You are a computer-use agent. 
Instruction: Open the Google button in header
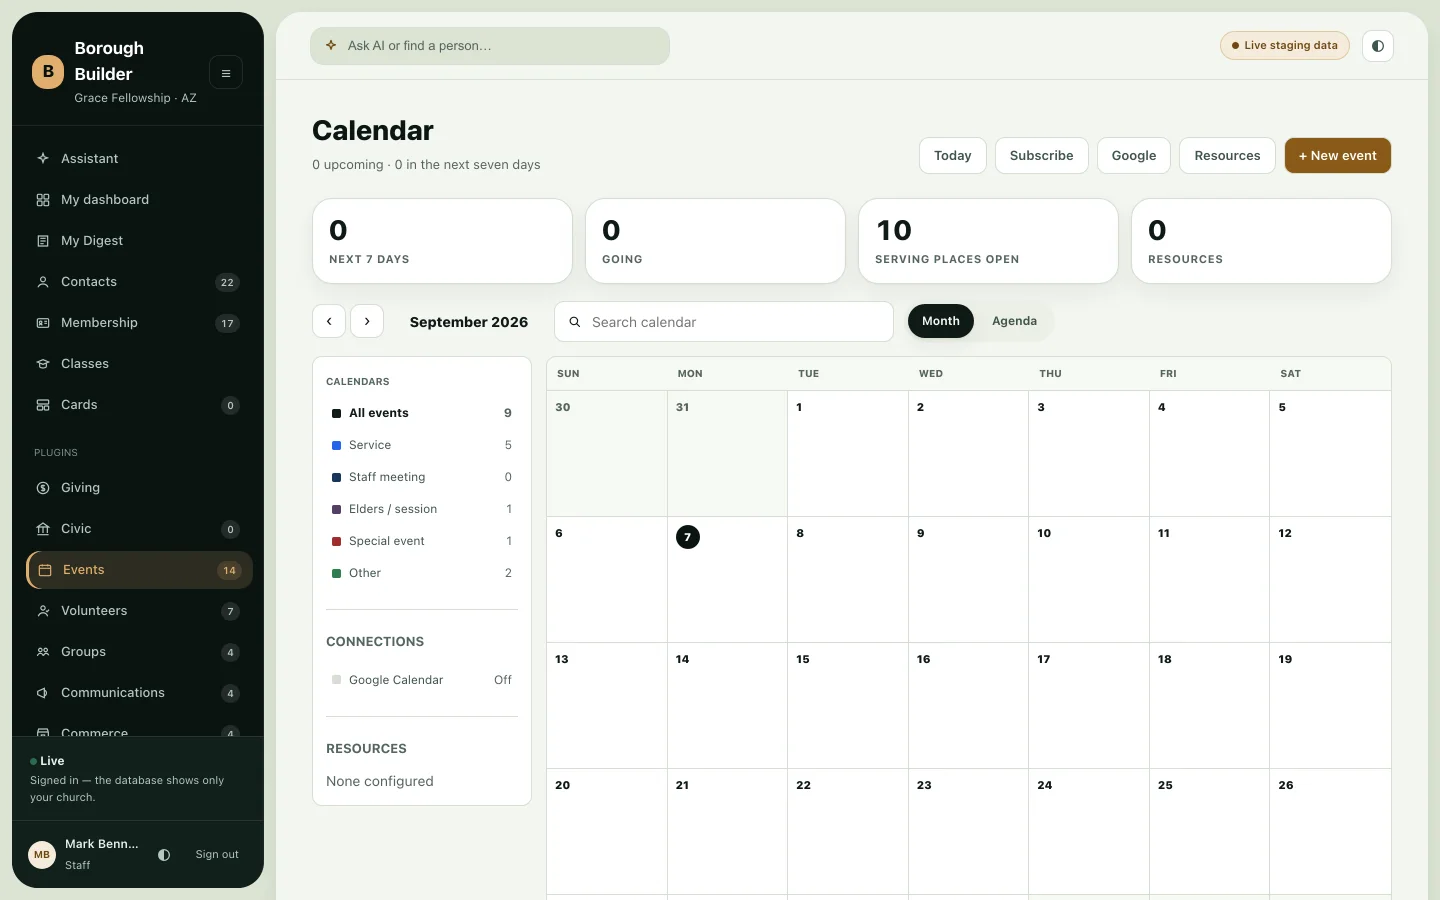(x=1134, y=156)
